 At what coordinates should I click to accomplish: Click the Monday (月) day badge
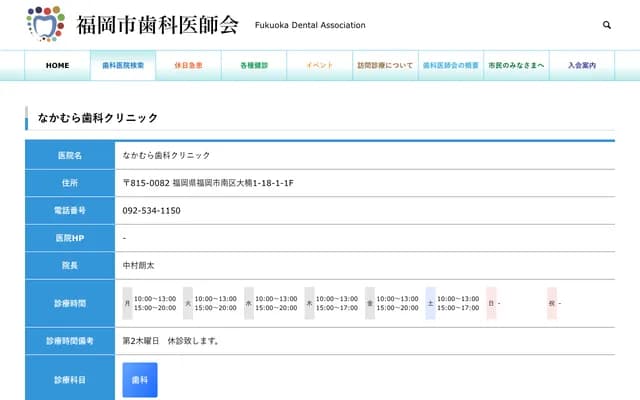coord(127,302)
